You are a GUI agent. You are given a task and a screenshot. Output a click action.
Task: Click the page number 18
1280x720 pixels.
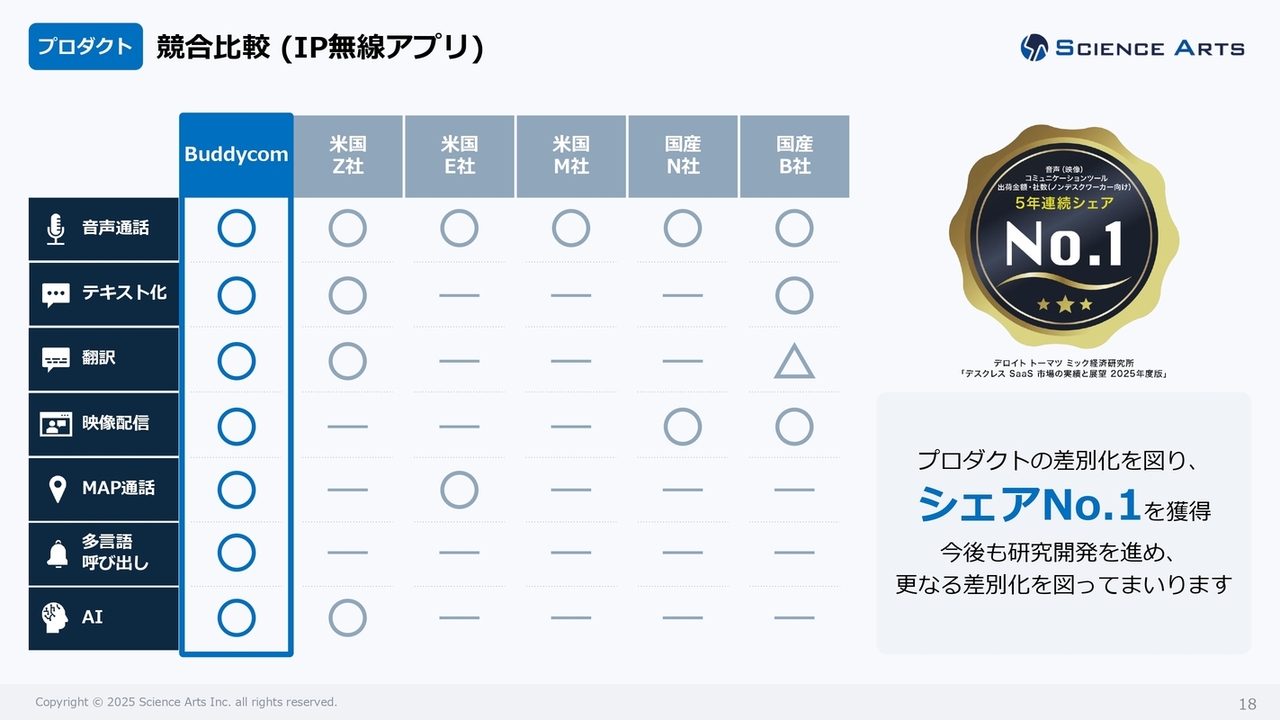pos(1247,703)
